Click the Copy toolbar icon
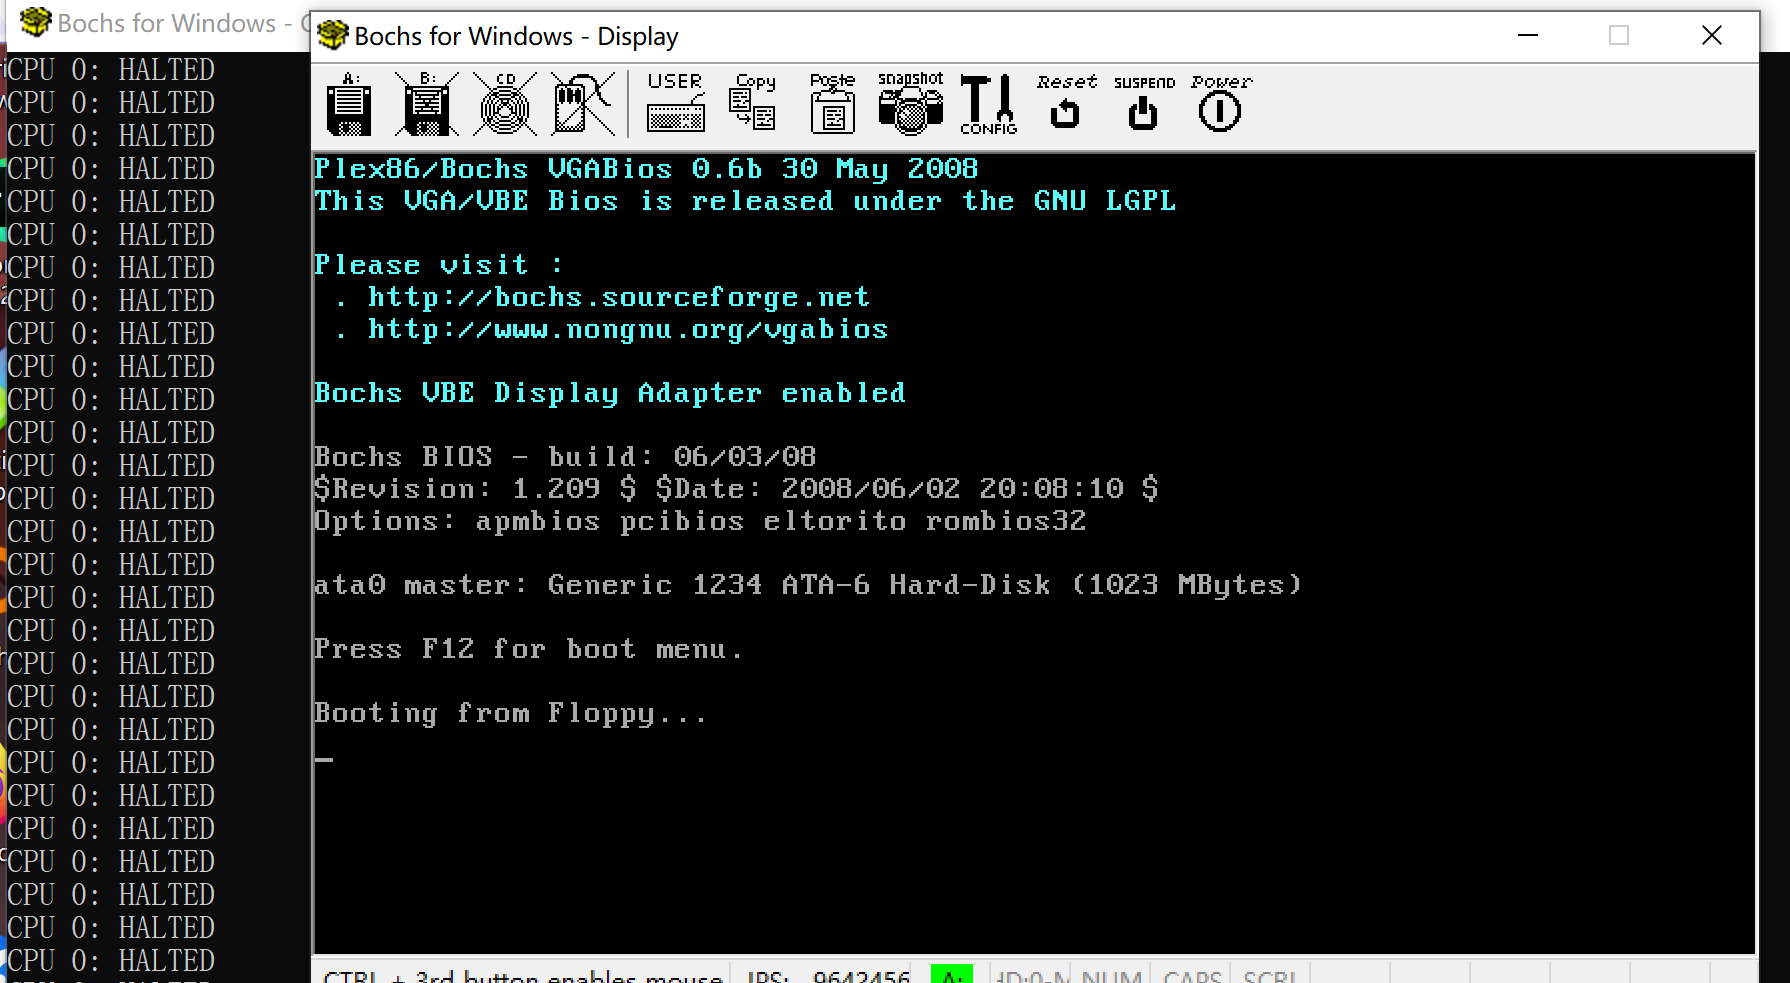The image size is (1790, 983). [x=753, y=102]
